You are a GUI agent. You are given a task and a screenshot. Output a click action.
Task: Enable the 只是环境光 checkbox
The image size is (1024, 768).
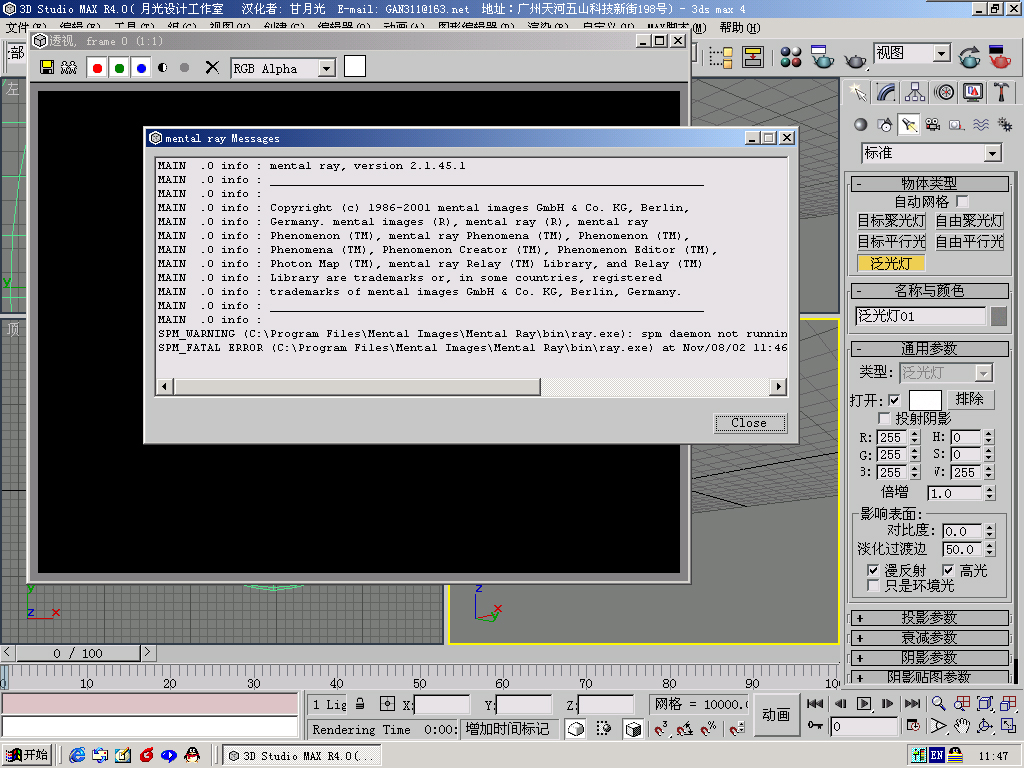point(872,586)
